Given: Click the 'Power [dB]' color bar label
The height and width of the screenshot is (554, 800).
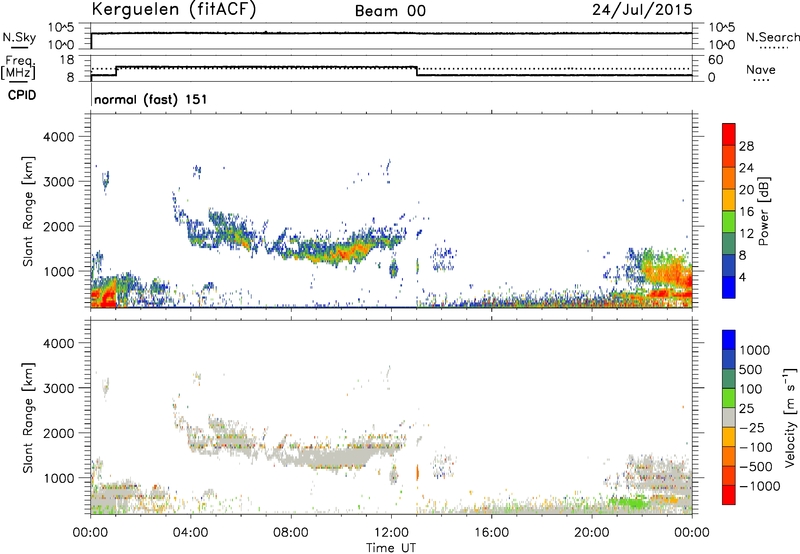Looking at the screenshot, I should pyautogui.click(x=763, y=211).
